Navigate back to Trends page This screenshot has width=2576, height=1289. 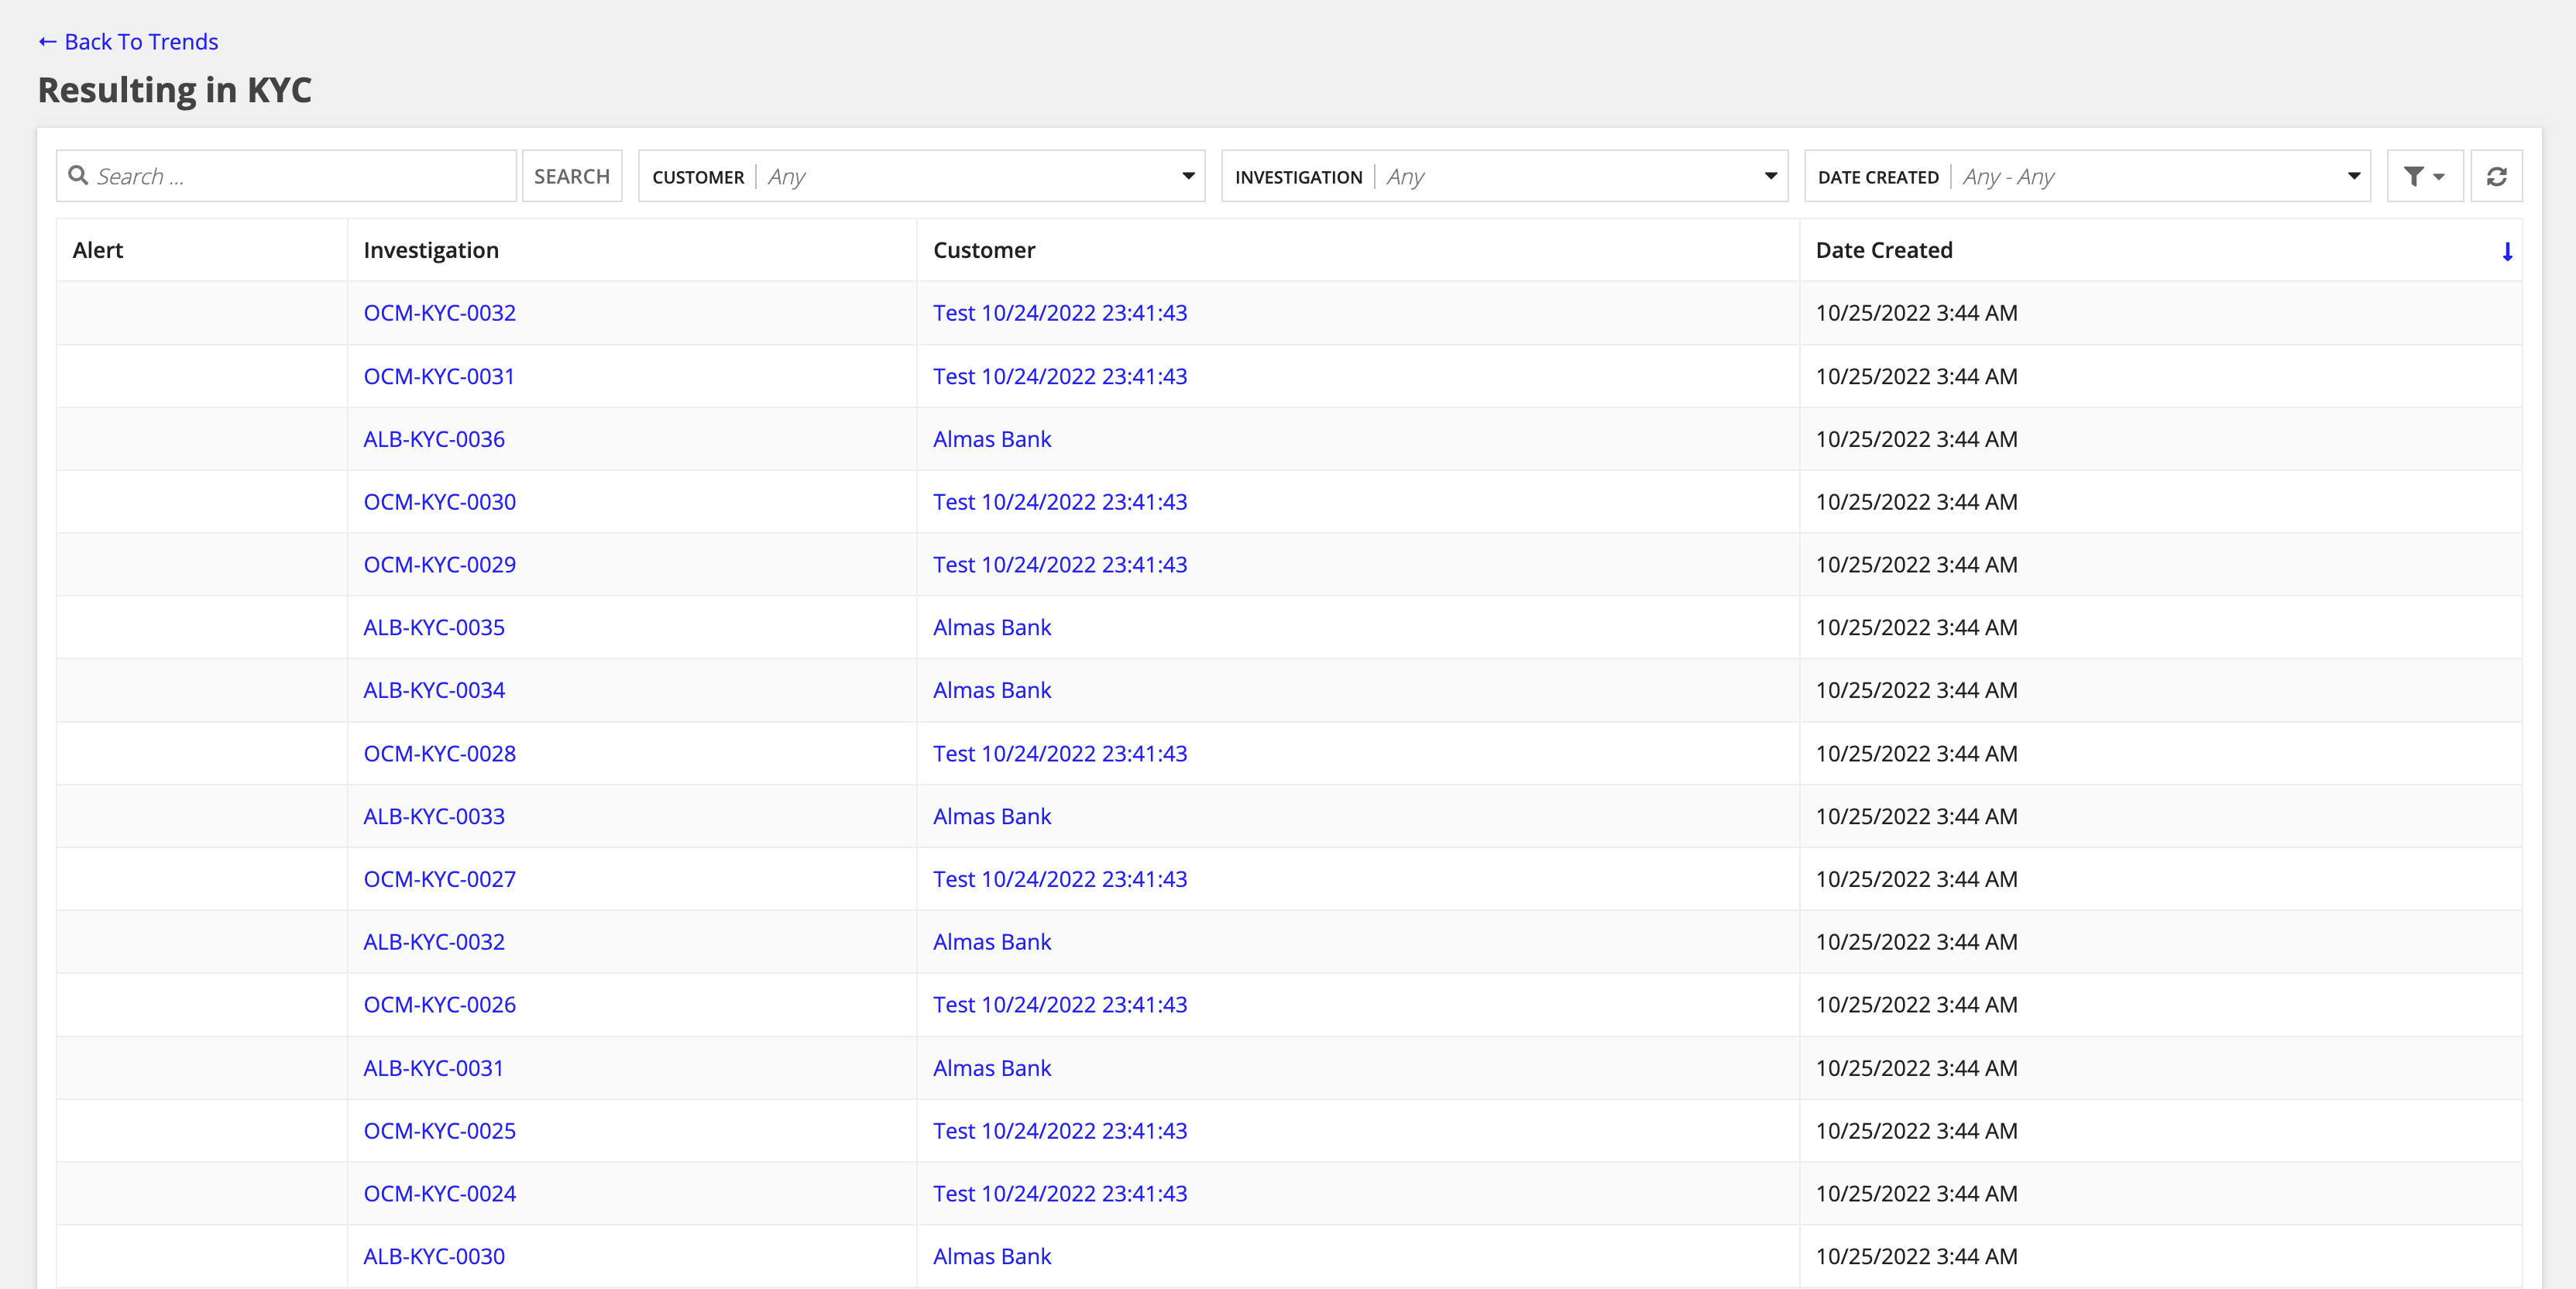[x=128, y=40]
